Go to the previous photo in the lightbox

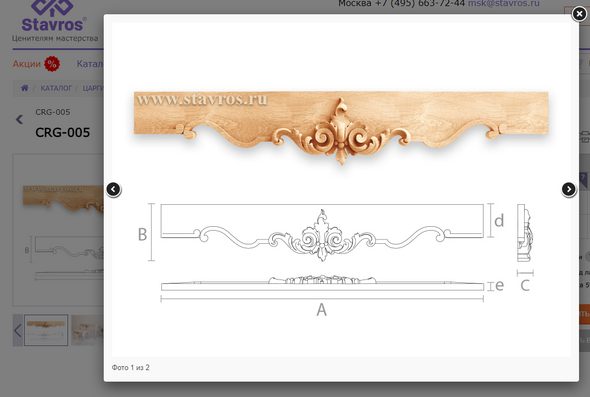coord(114,189)
